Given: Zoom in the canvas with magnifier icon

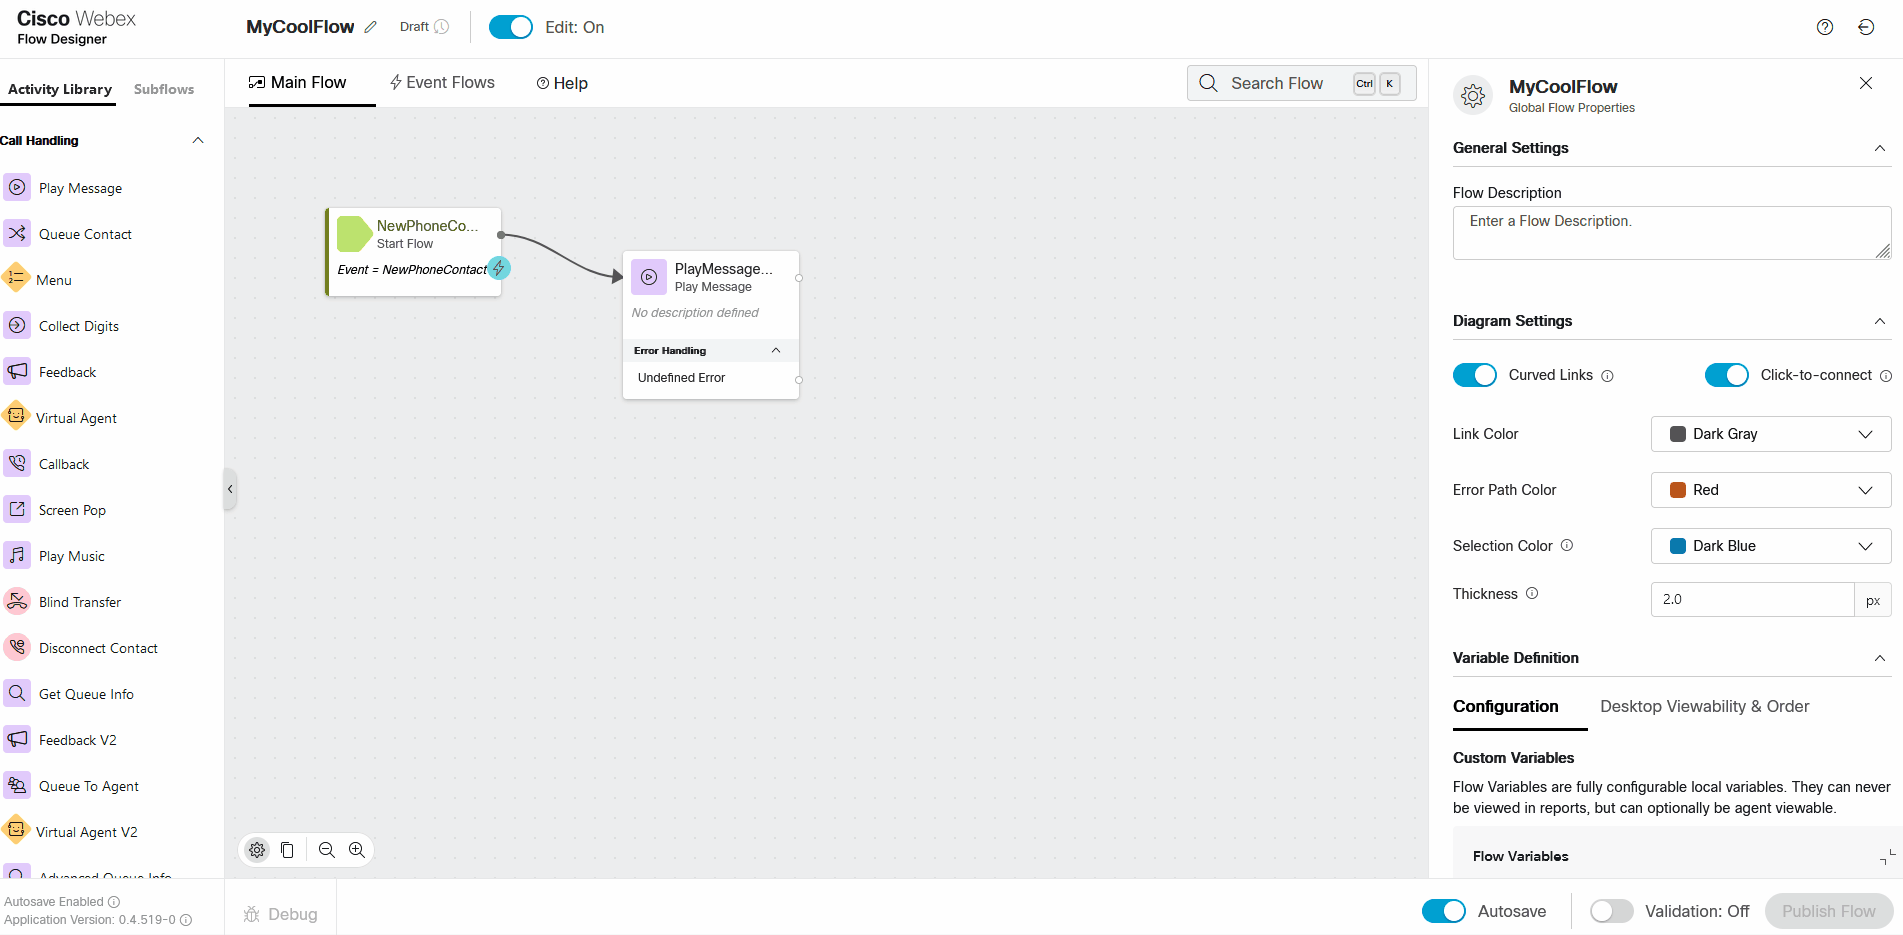Looking at the screenshot, I should click(x=357, y=850).
